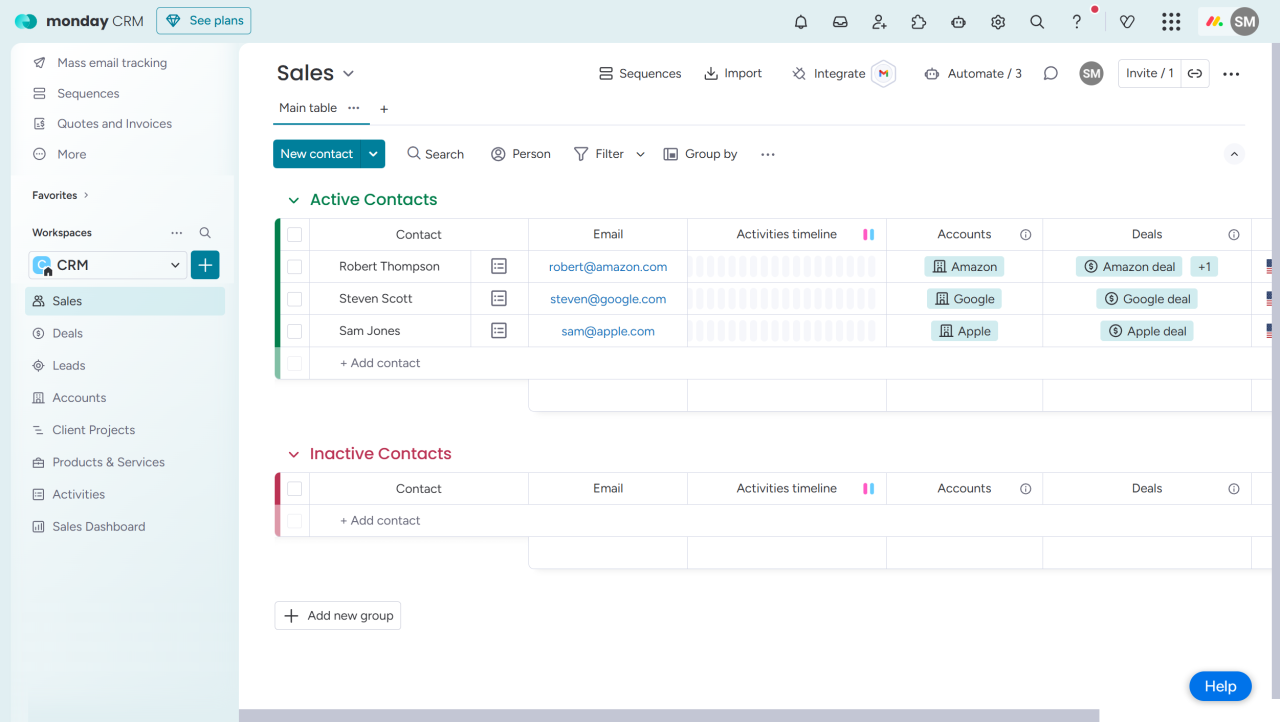Open the notifications bell icon
The height and width of the screenshot is (722, 1280).
click(800, 22)
